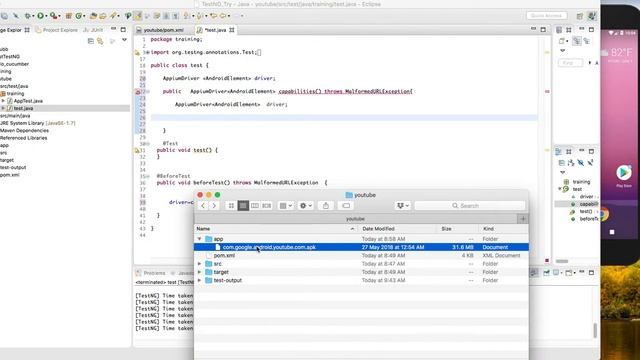Click the New Java Package icon

click(69, 16)
